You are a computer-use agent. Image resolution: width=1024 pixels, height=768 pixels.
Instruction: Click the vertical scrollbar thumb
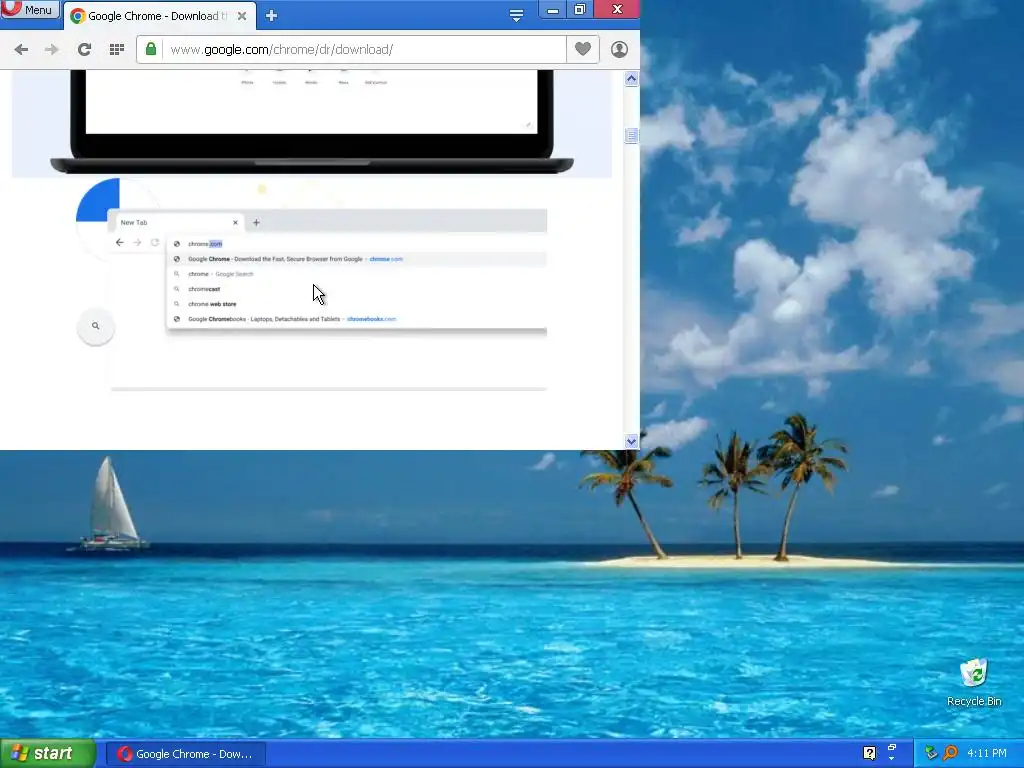pyautogui.click(x=631, y=136)
